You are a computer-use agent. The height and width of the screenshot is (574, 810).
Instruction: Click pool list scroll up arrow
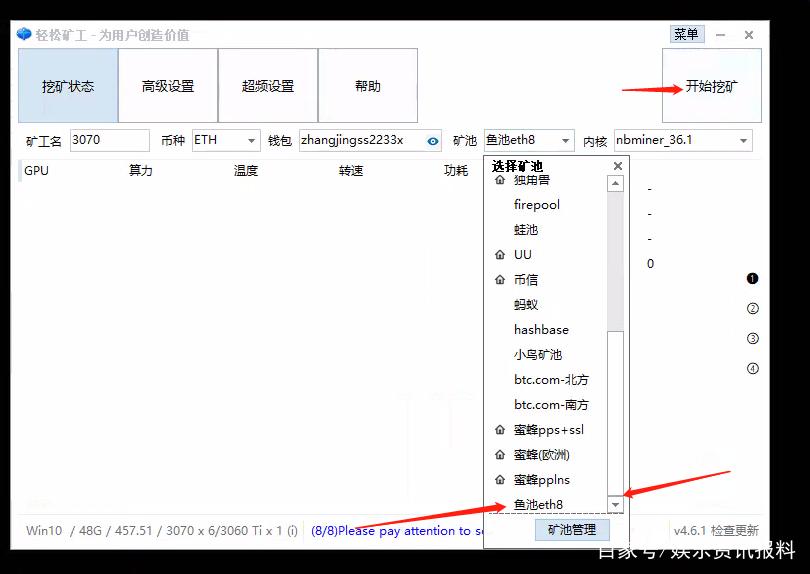tap(615, 183)
